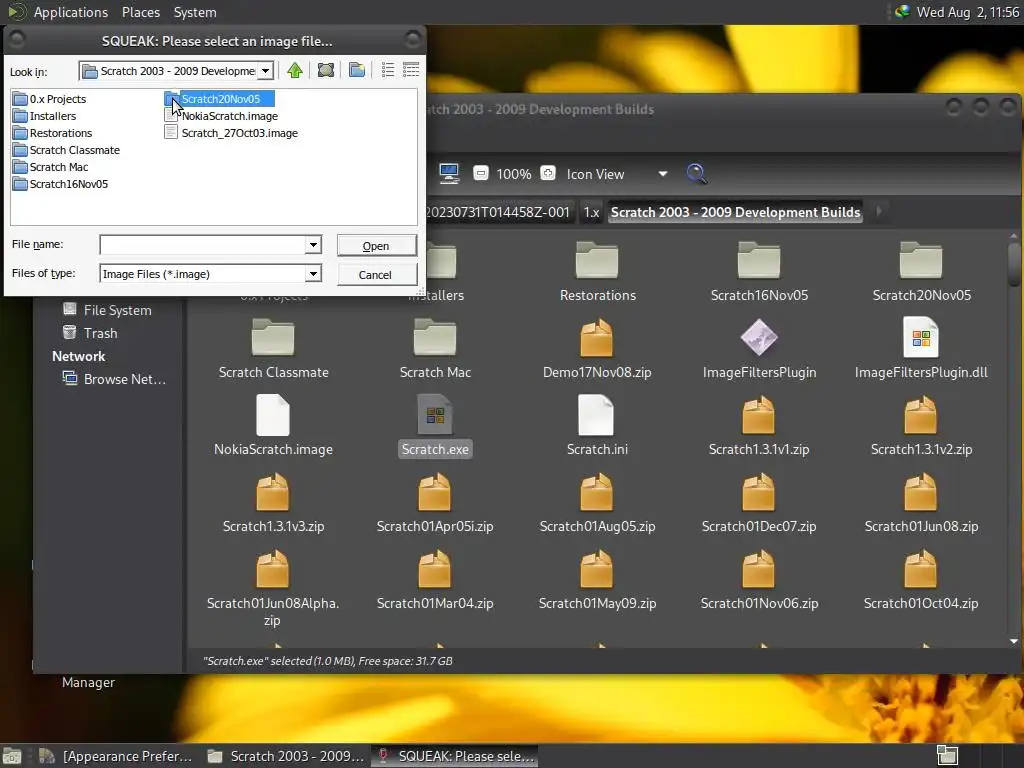Select Scratch Classmate folder in dialog list

tap(67, 150)
